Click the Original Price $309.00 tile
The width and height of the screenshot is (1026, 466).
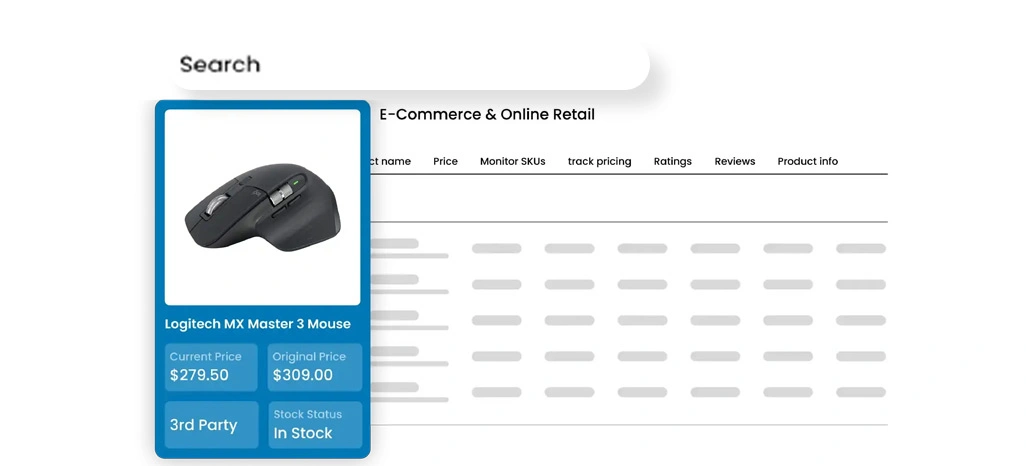pos(315,367)
